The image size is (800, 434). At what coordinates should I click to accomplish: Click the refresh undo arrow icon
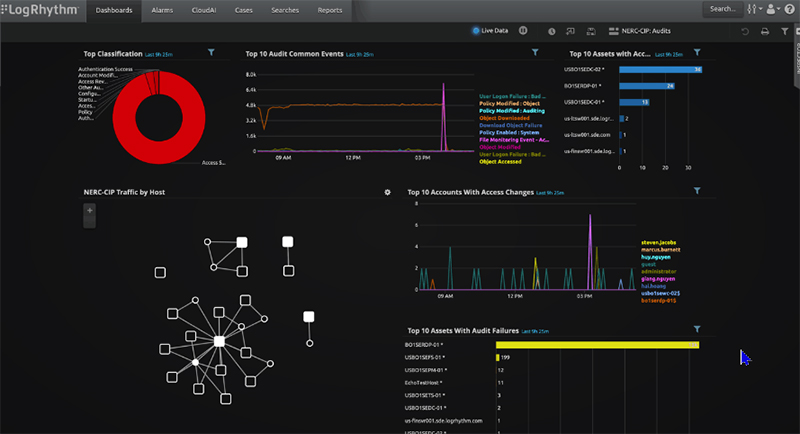pyautogui.click(x=745, y=31)
